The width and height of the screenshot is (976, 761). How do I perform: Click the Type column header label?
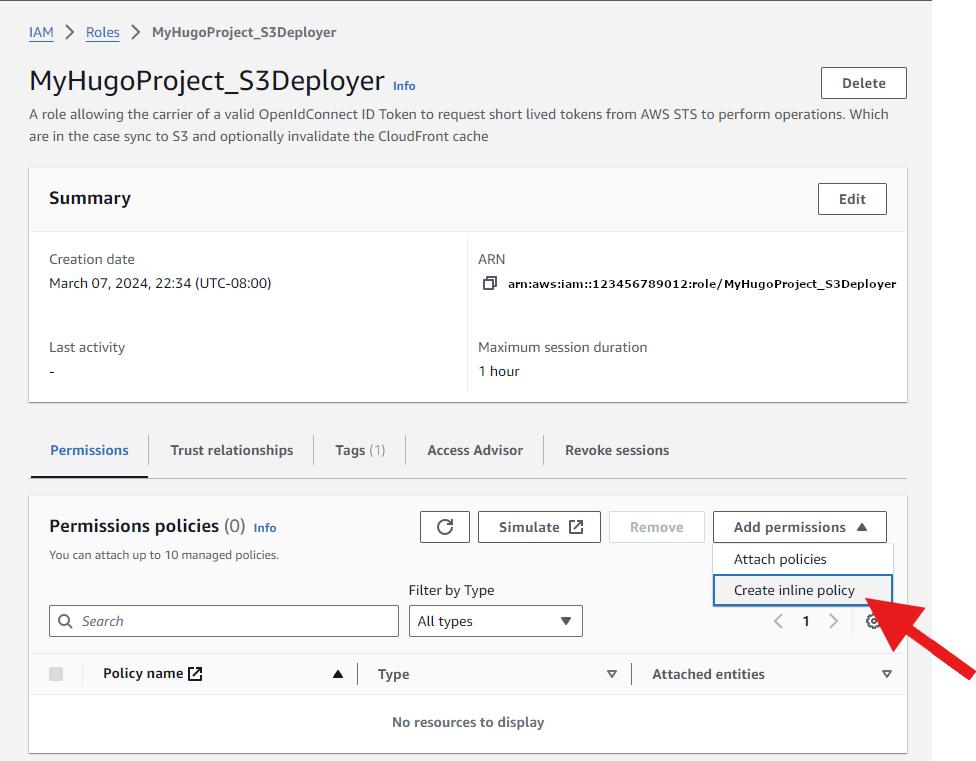tap(393, 674)
